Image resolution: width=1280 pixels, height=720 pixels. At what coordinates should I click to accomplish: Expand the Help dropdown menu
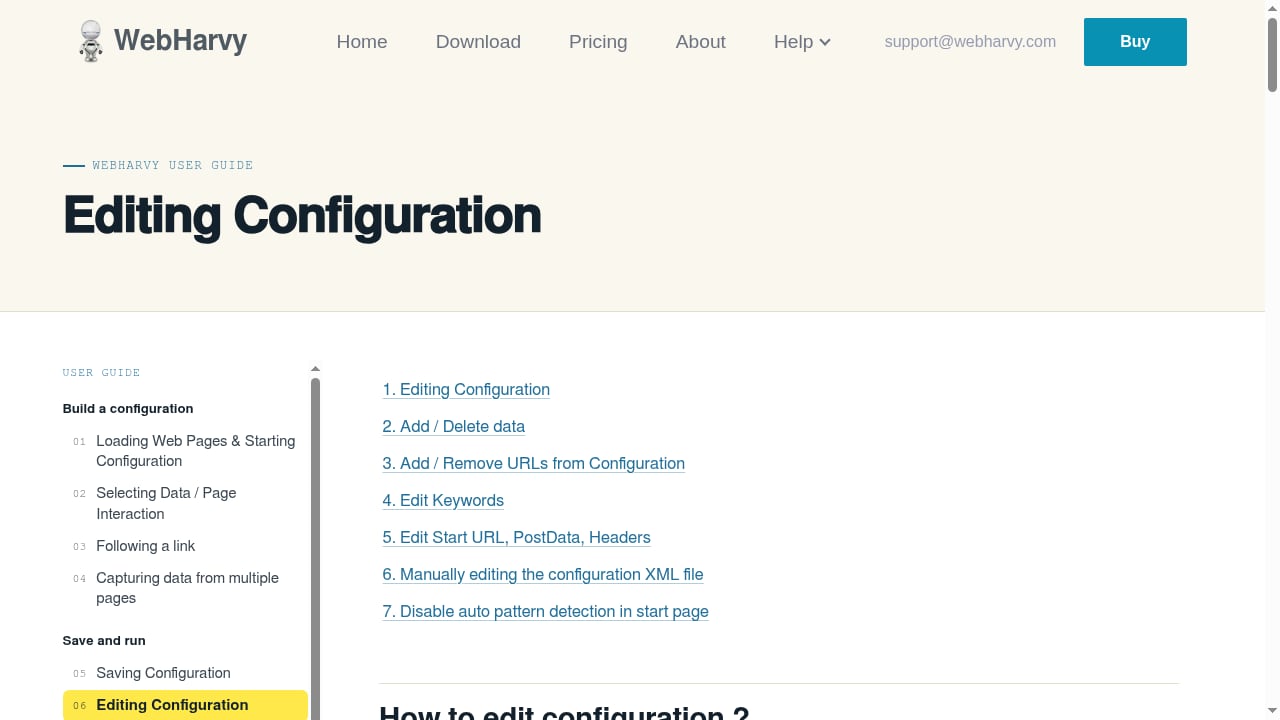coord(802,42)
